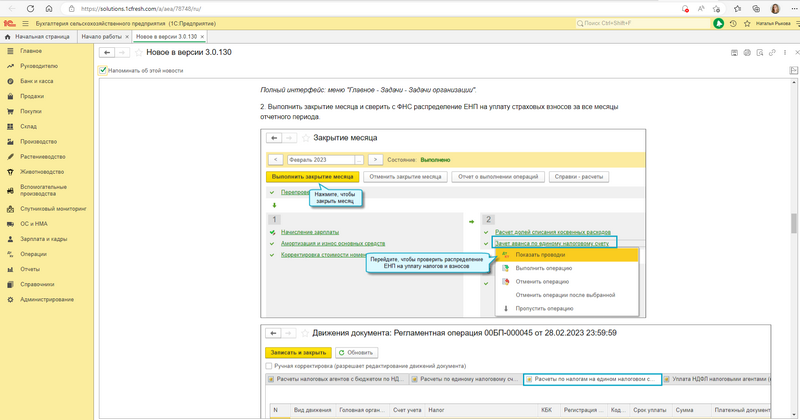The height and width of the screenshot is (420, 800).
Task: Open Отчеты section in the sidebar
Action: pos(30,269)
